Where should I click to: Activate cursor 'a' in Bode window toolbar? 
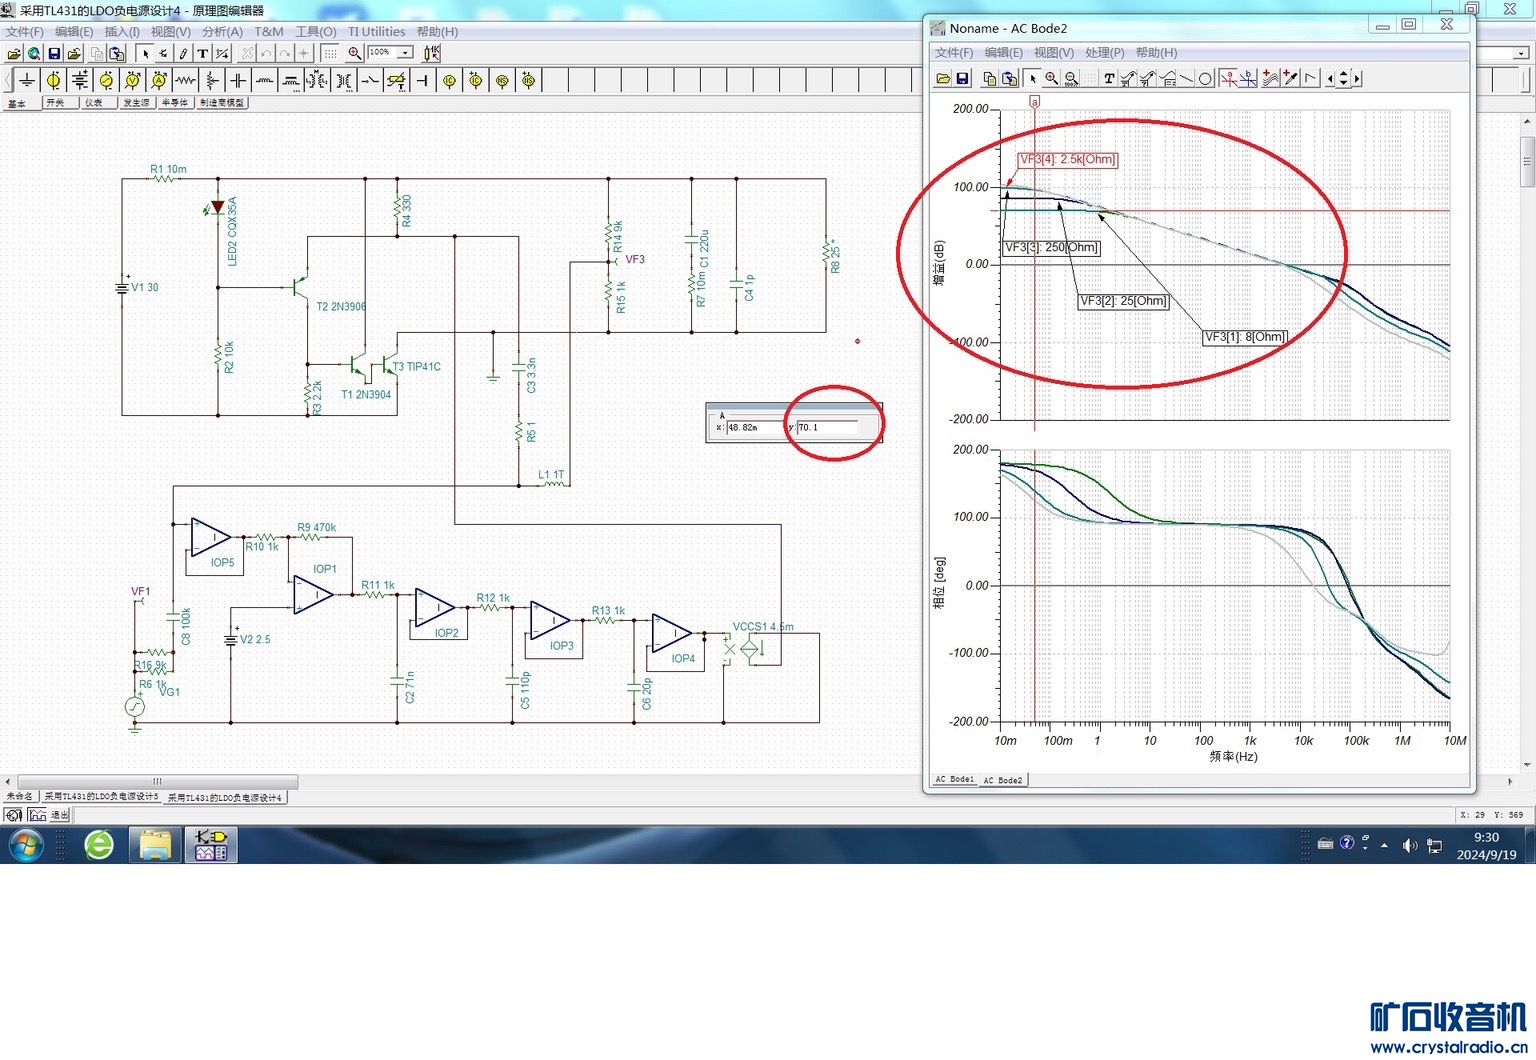pos(1229,78)
